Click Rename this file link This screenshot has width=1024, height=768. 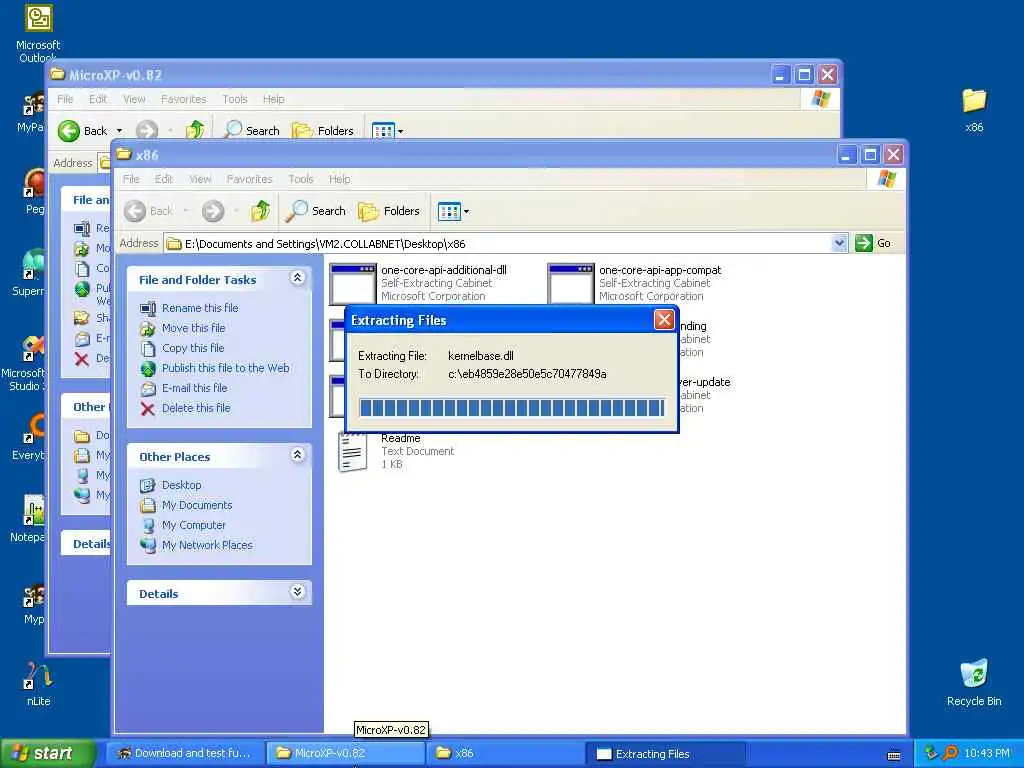200,308
